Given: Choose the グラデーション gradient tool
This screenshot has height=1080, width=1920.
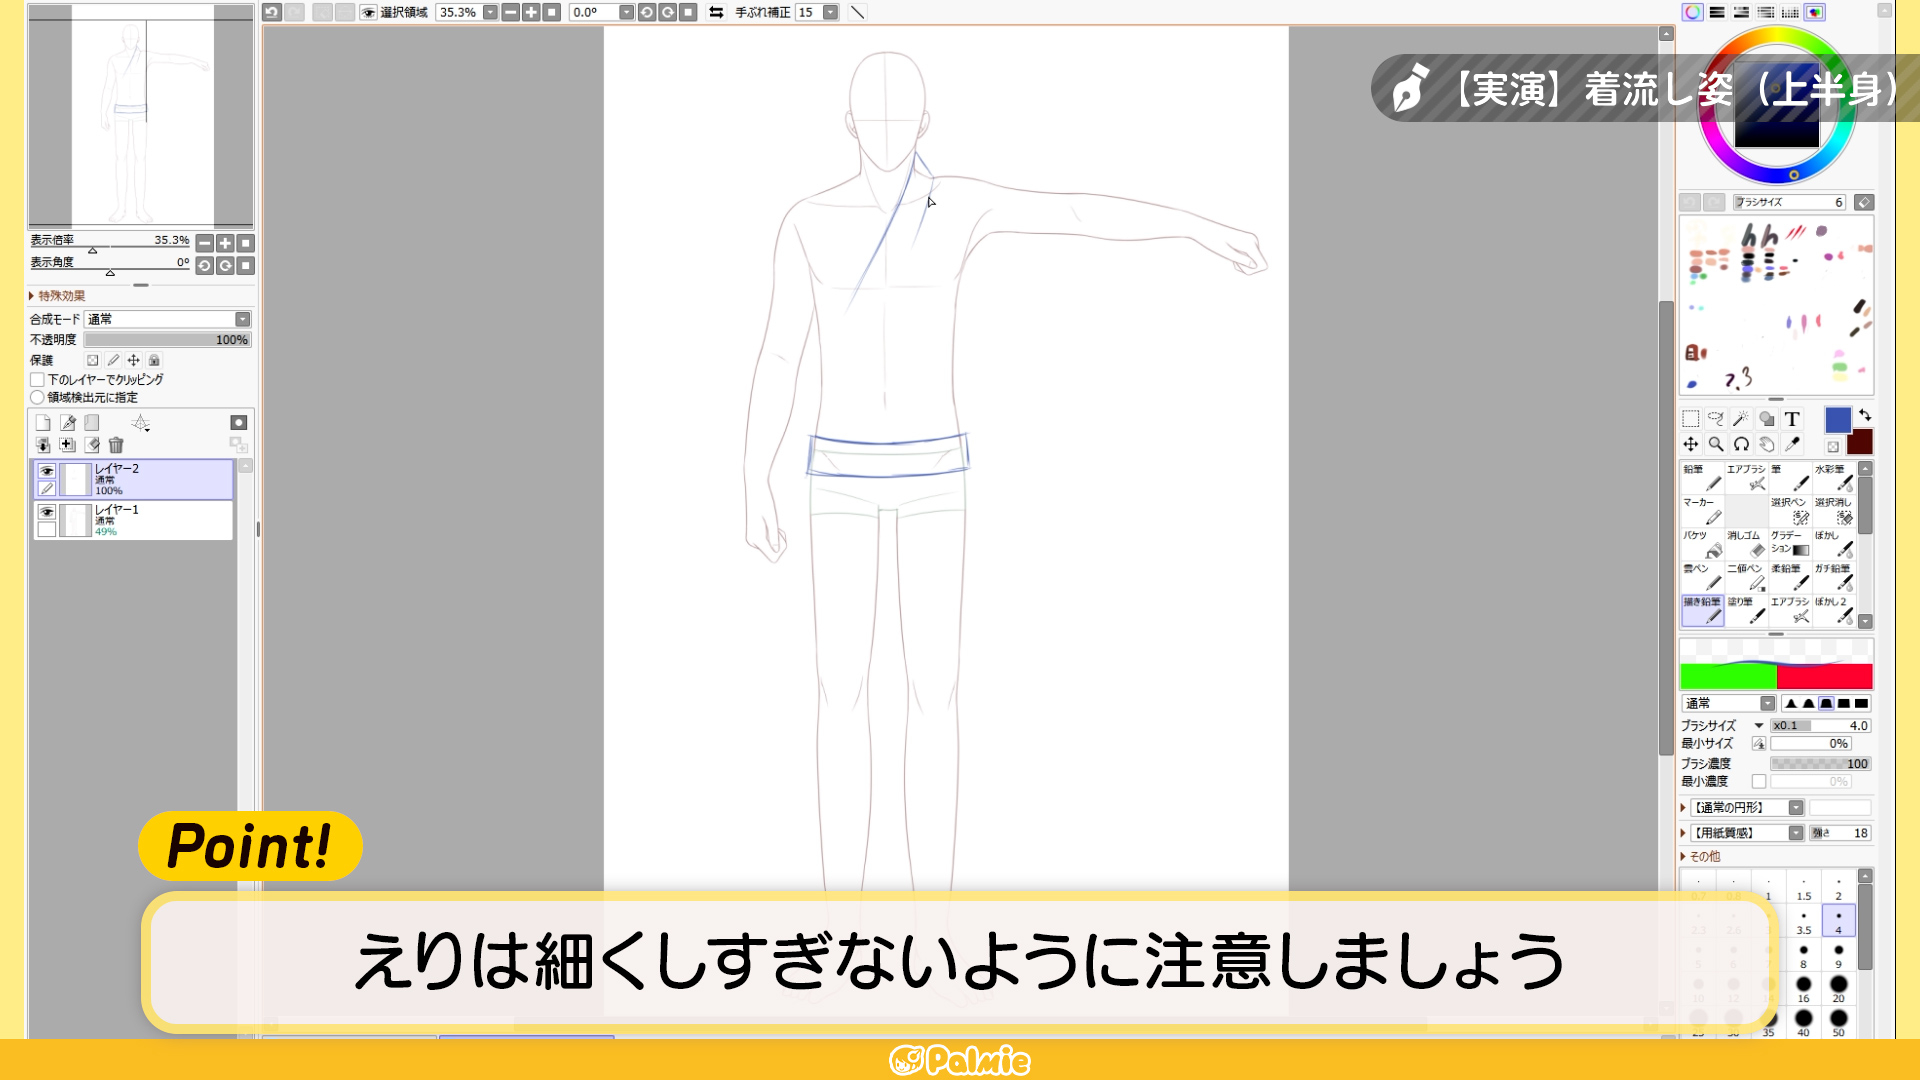Looking at the screenshot, I should click(x=1791, y=543).
